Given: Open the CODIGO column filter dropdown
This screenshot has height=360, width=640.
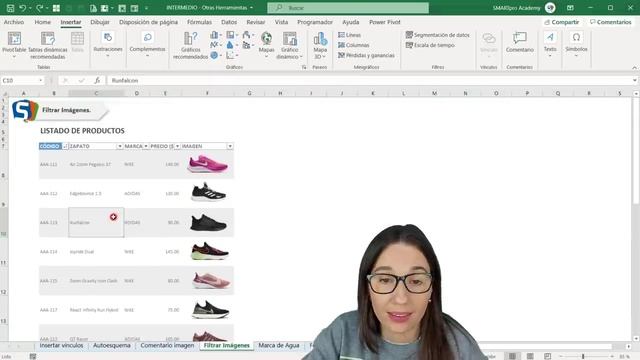Looking at the screenshot, I should click(x=65, y=146).
